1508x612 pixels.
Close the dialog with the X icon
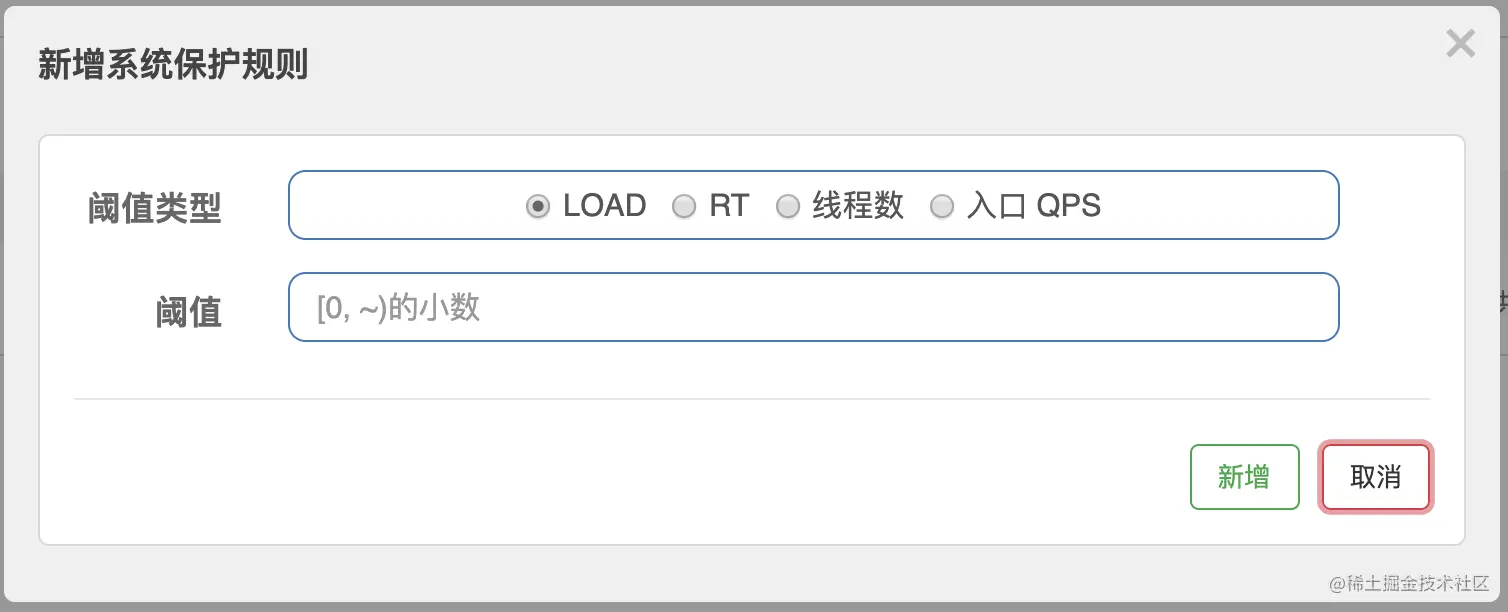[1460, 44]
